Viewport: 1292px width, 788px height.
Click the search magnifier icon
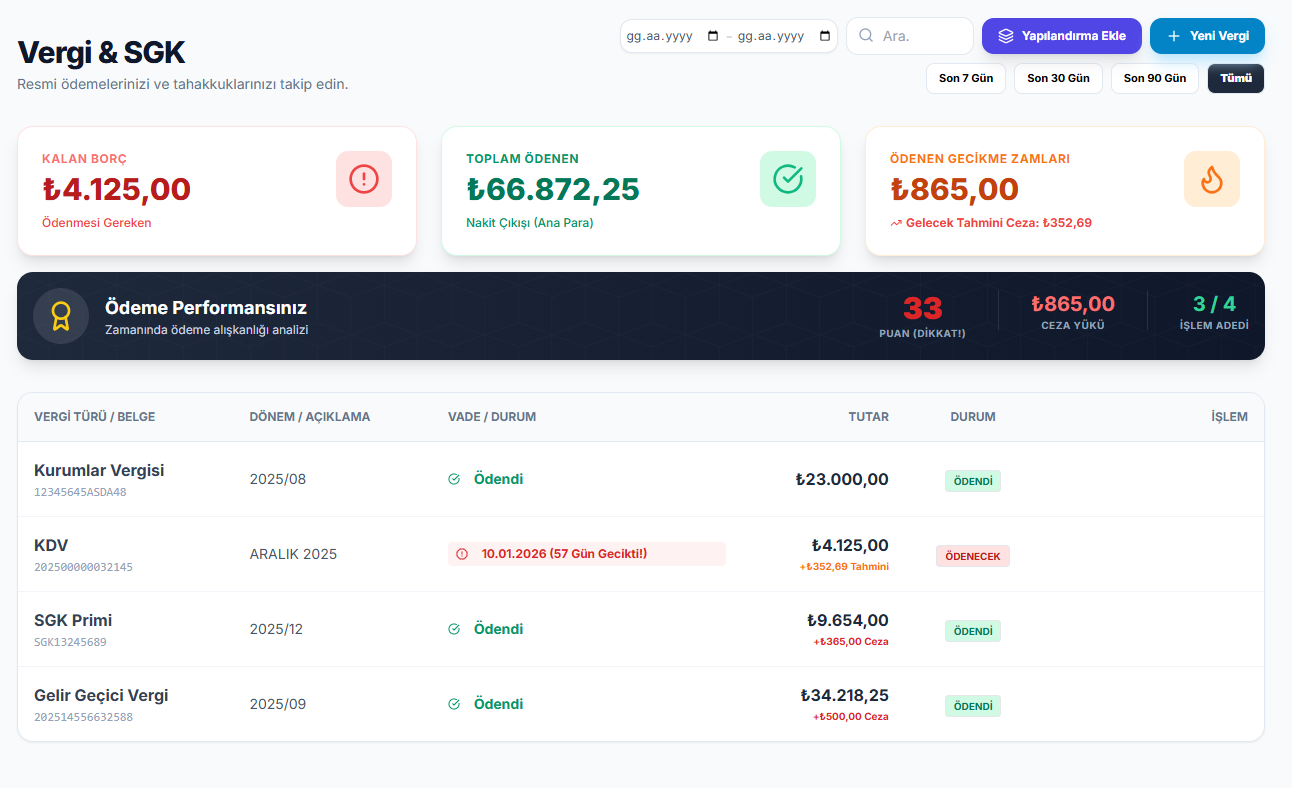(866, 36)
